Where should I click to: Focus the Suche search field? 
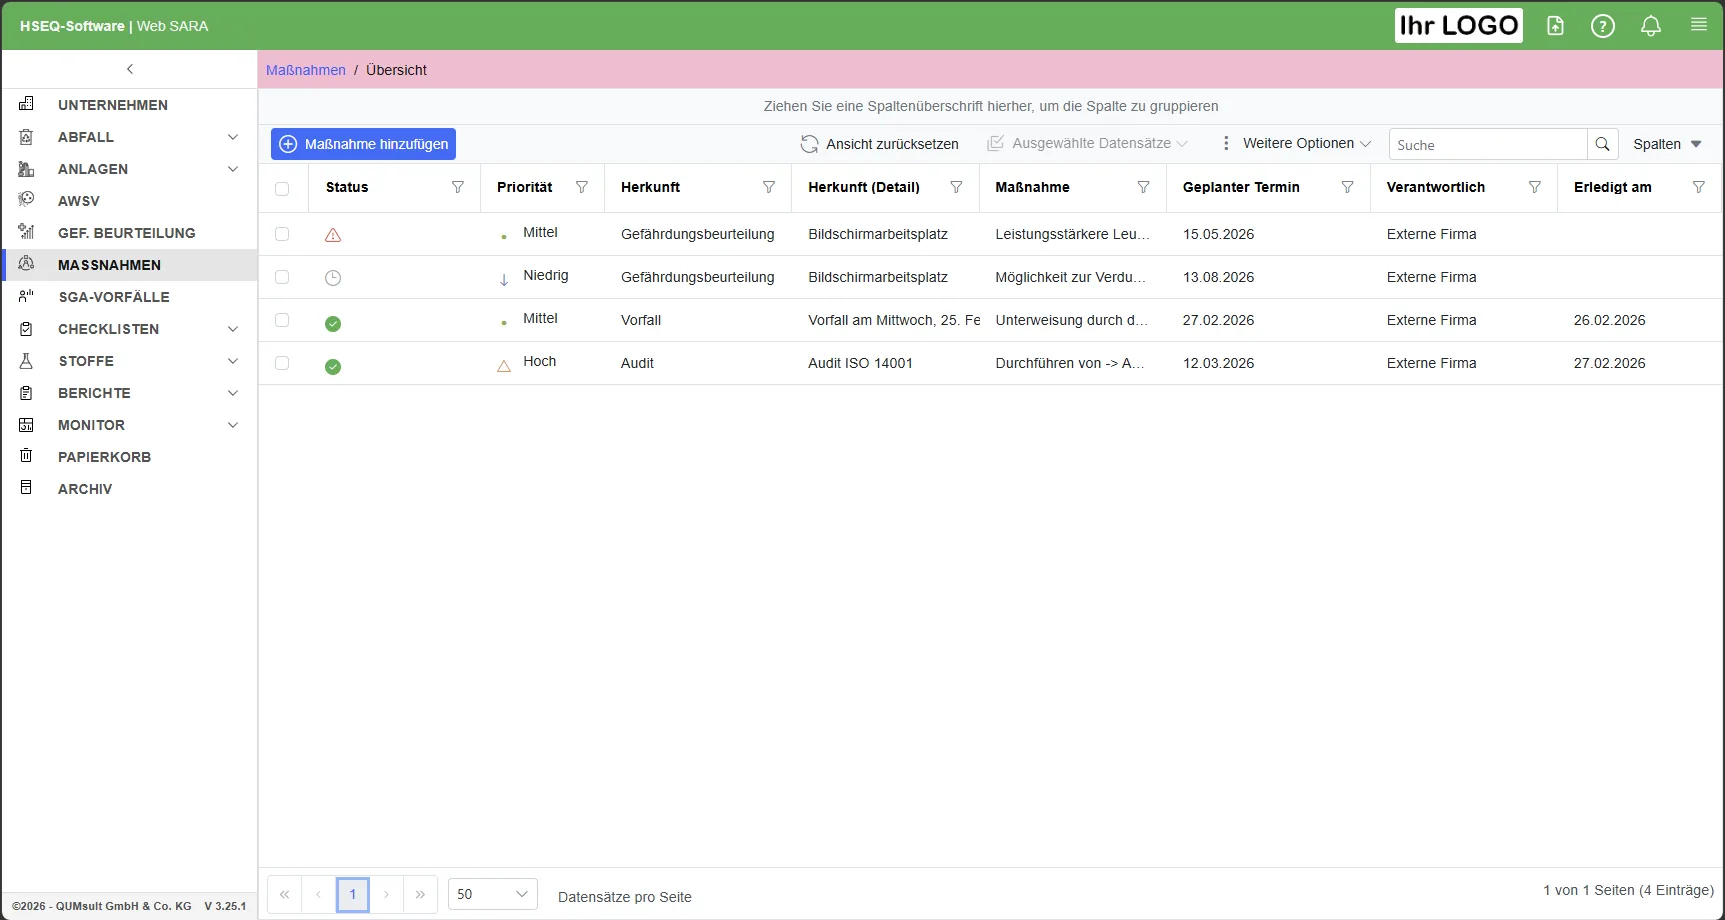1488,144
